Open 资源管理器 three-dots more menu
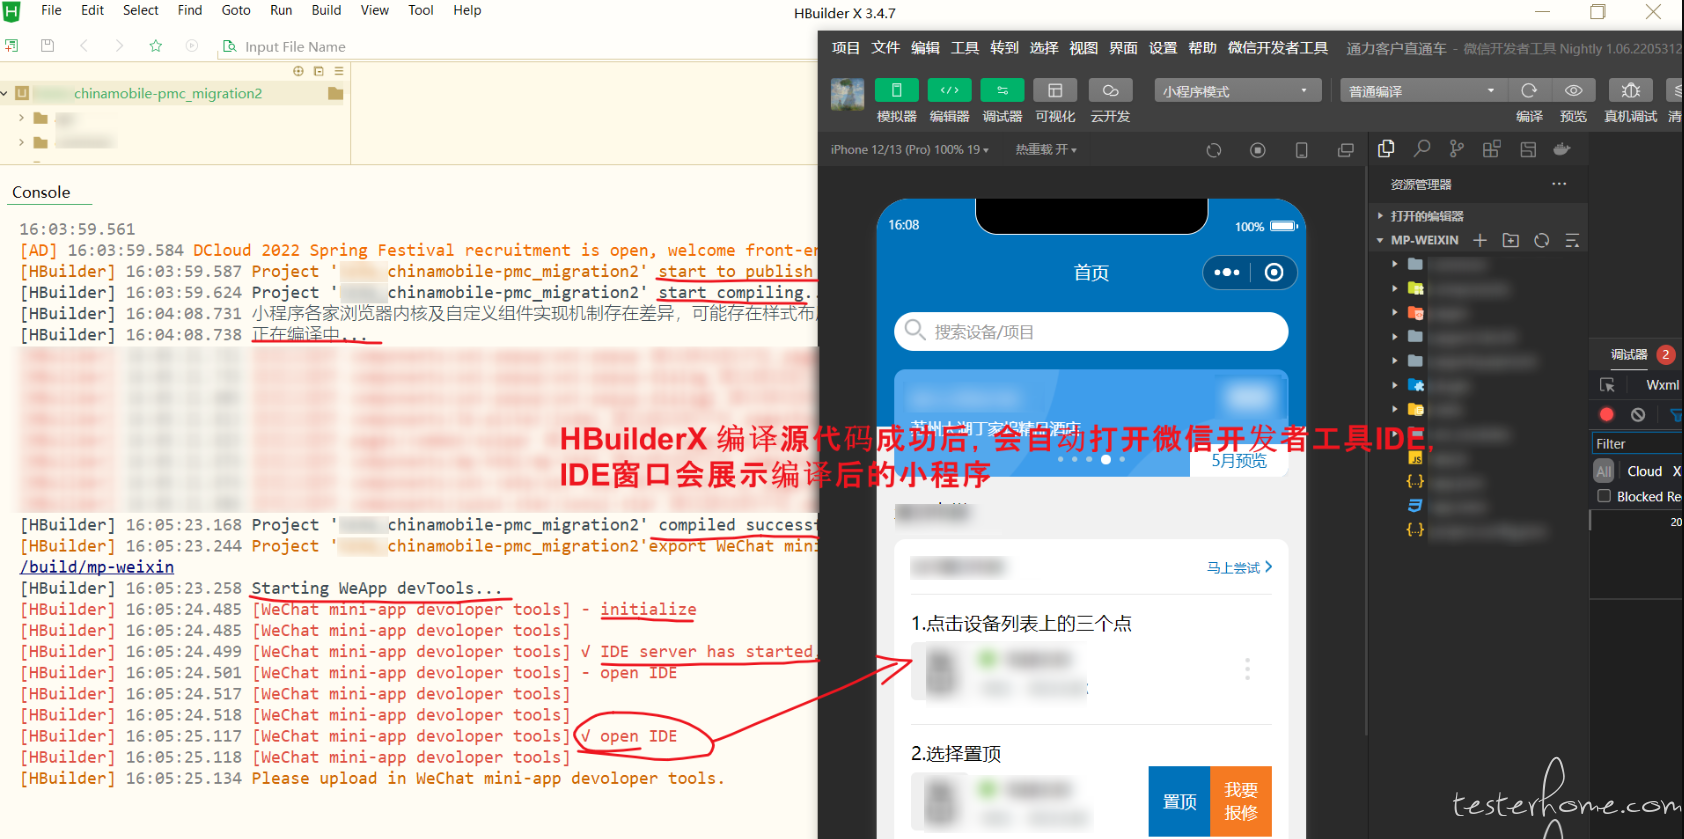 (1559, 184)
